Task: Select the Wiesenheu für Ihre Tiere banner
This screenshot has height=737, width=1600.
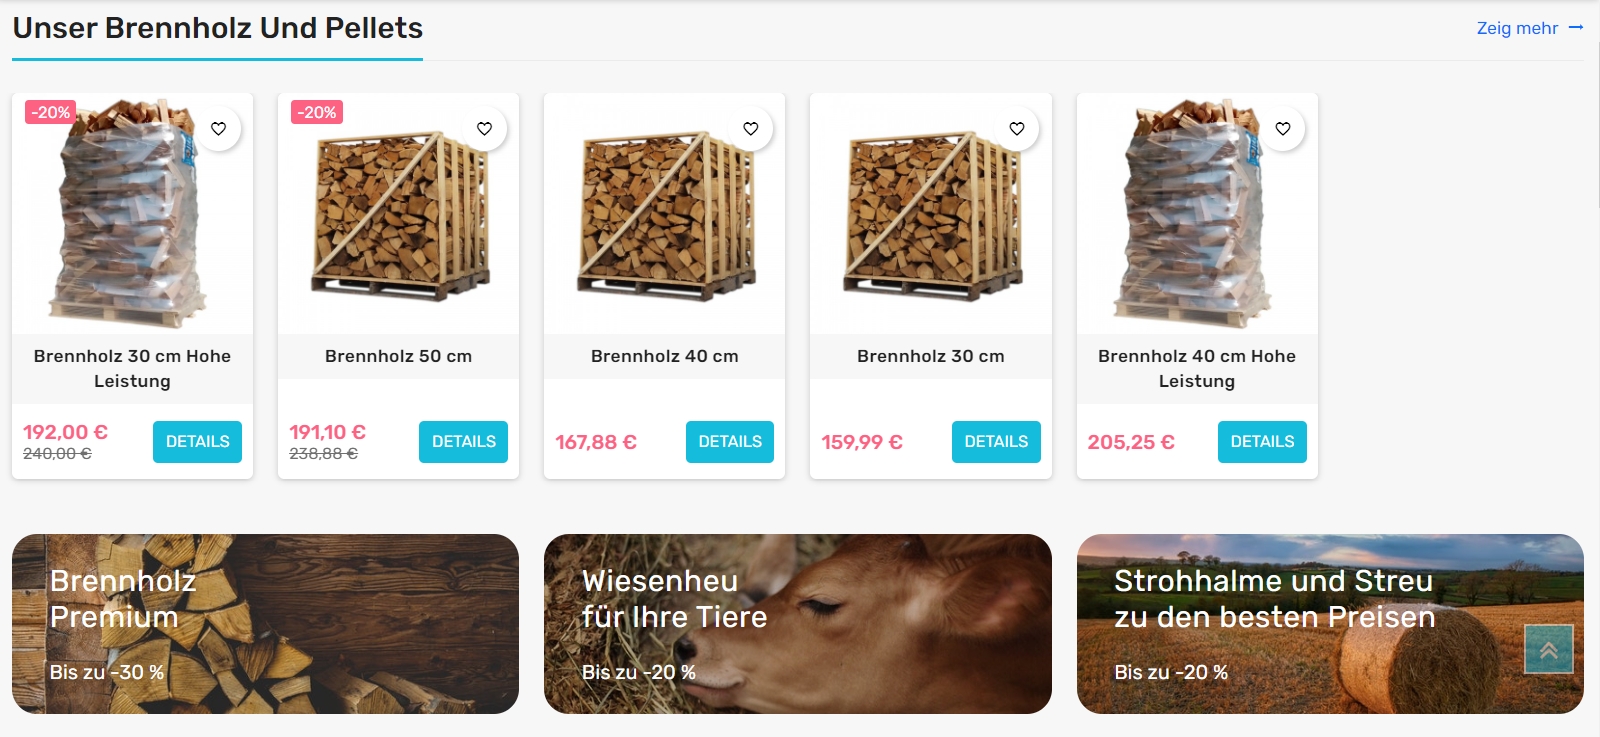Action: point(798,624)
